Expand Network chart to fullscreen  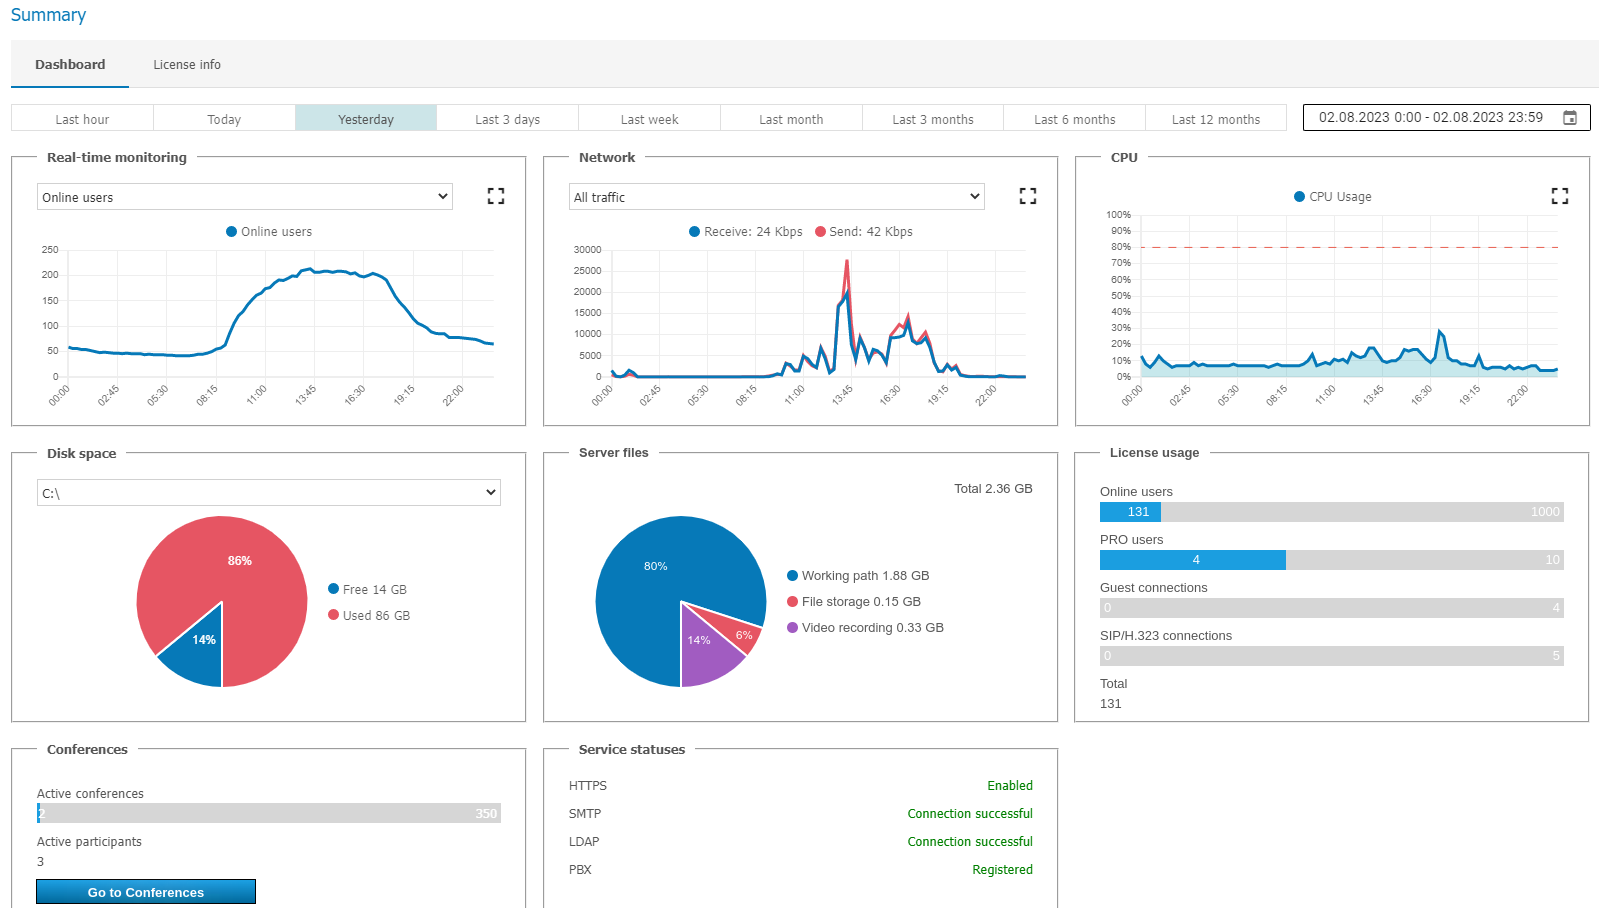click(x=1027, y=196)
